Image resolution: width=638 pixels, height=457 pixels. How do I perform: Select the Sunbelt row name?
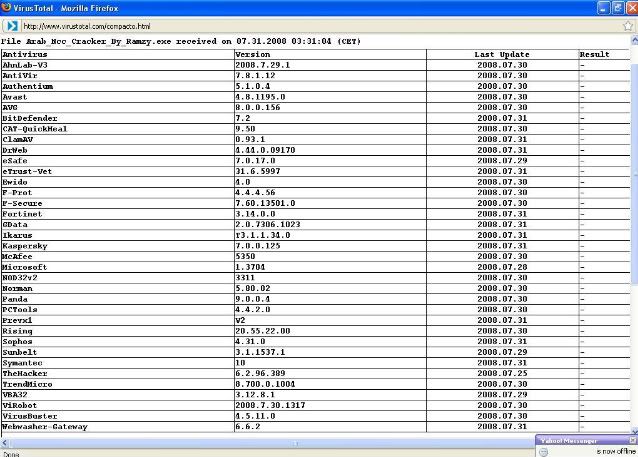20,352
